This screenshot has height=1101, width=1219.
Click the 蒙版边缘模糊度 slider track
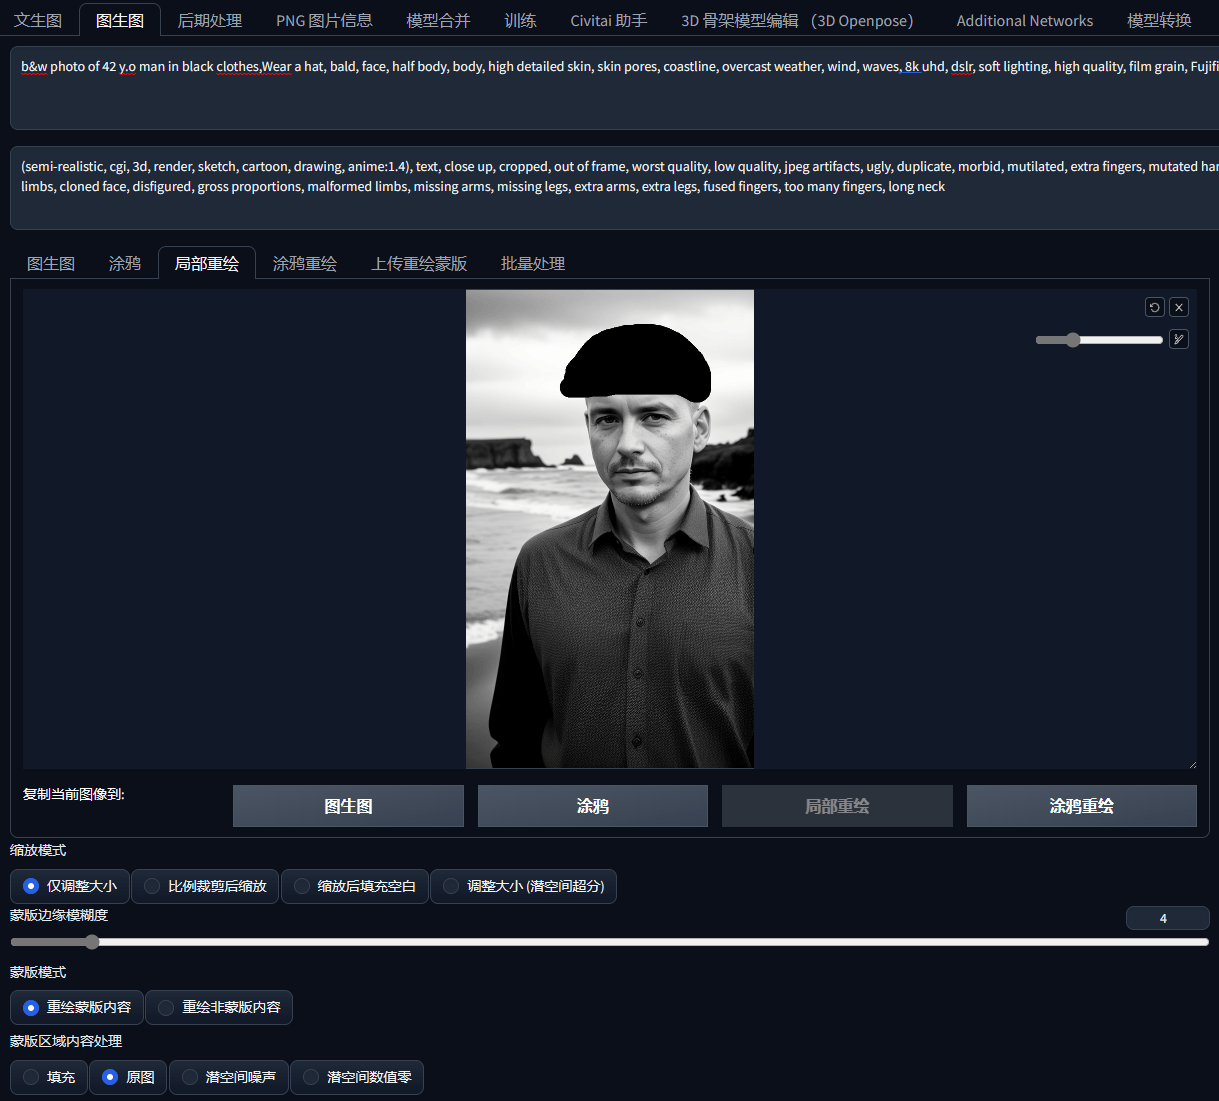click(x=609, y=942)
